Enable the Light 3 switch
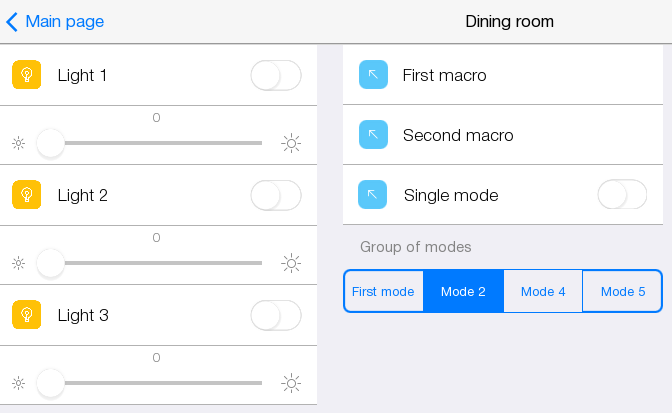 point(275,315)
